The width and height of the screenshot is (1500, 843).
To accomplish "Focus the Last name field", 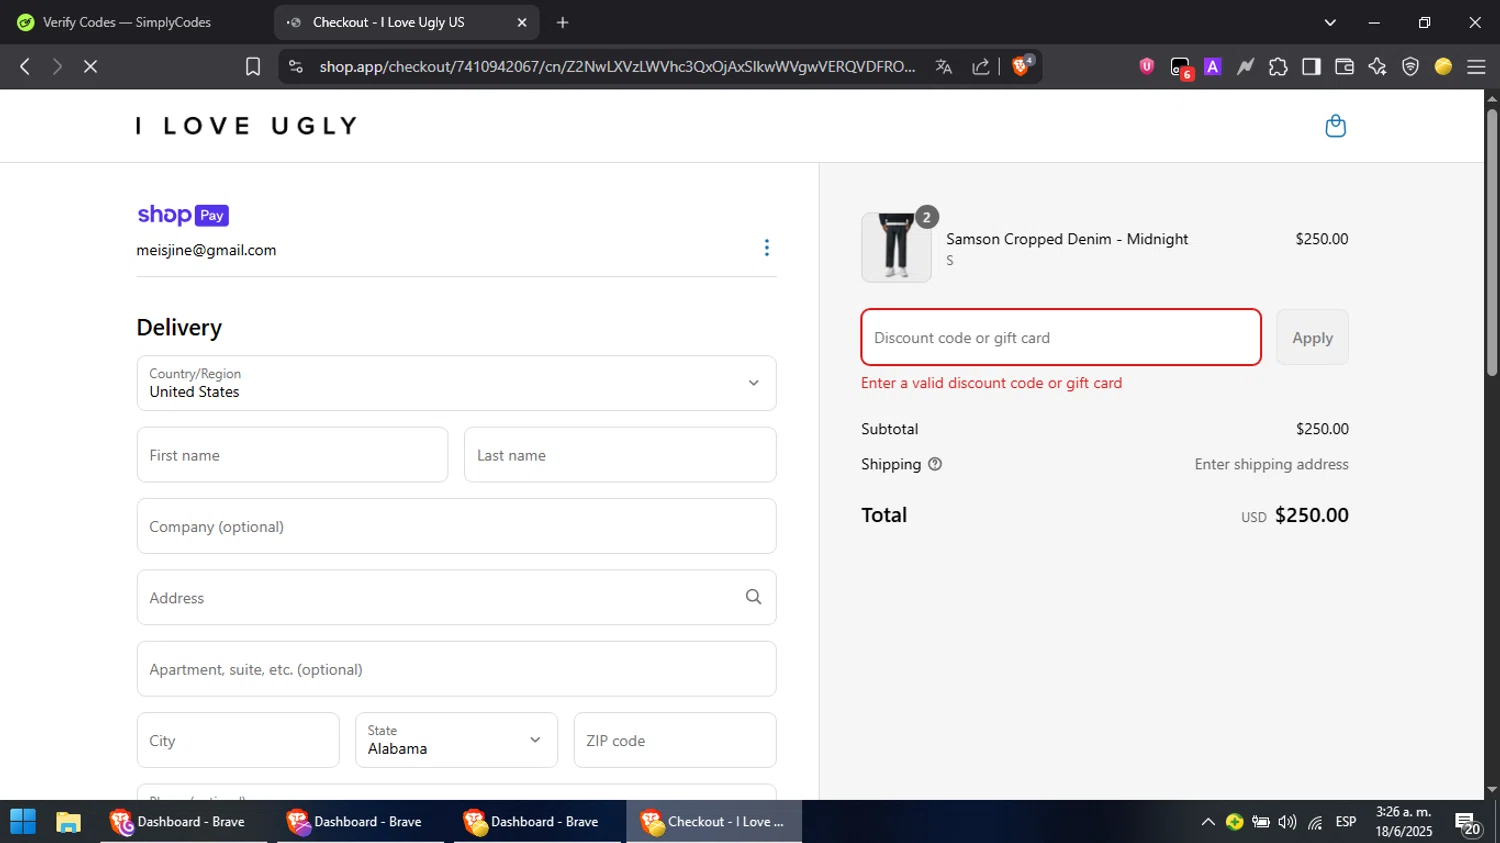I will [620, 455].
